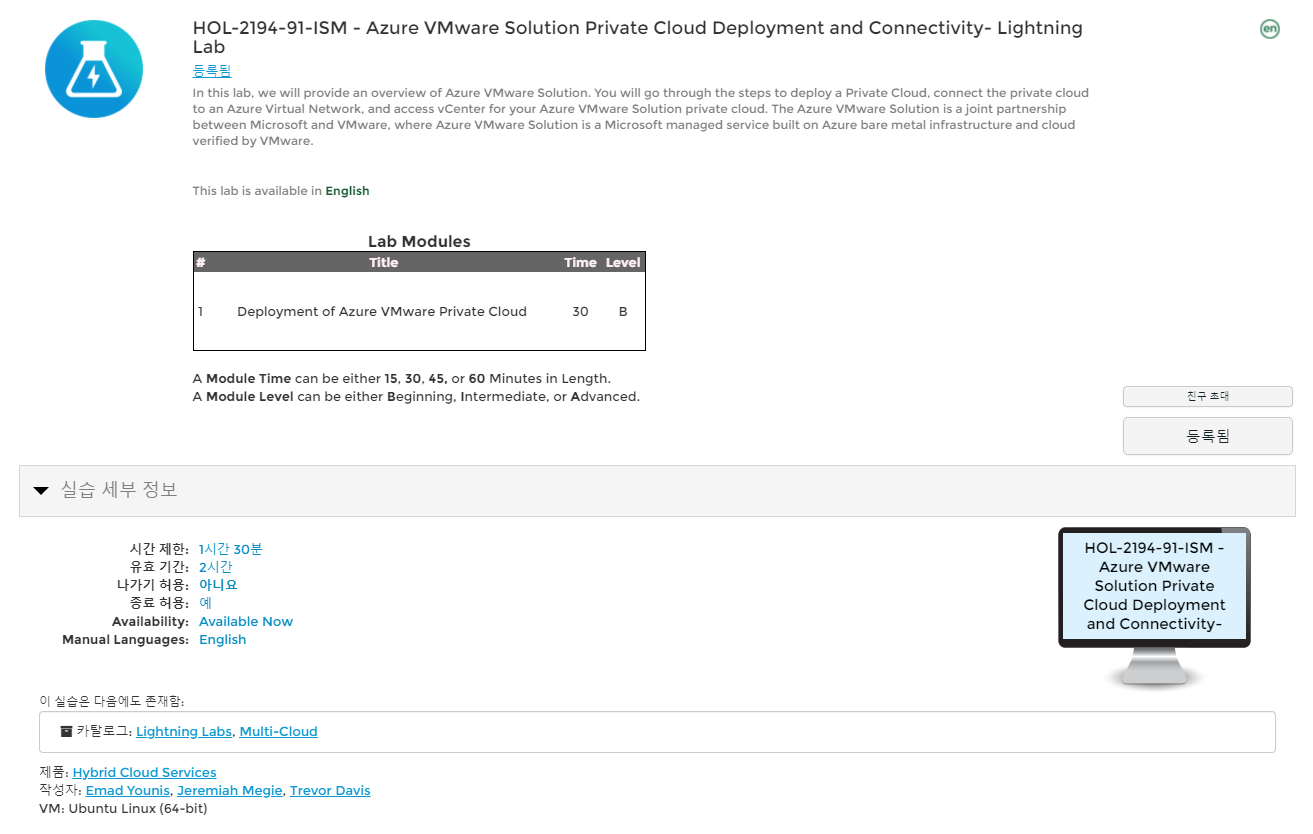Click 'Deployment of Azure VMware Private Cloud' module row
This screenshot has width=1313, height=834.
tap(419, 311)
